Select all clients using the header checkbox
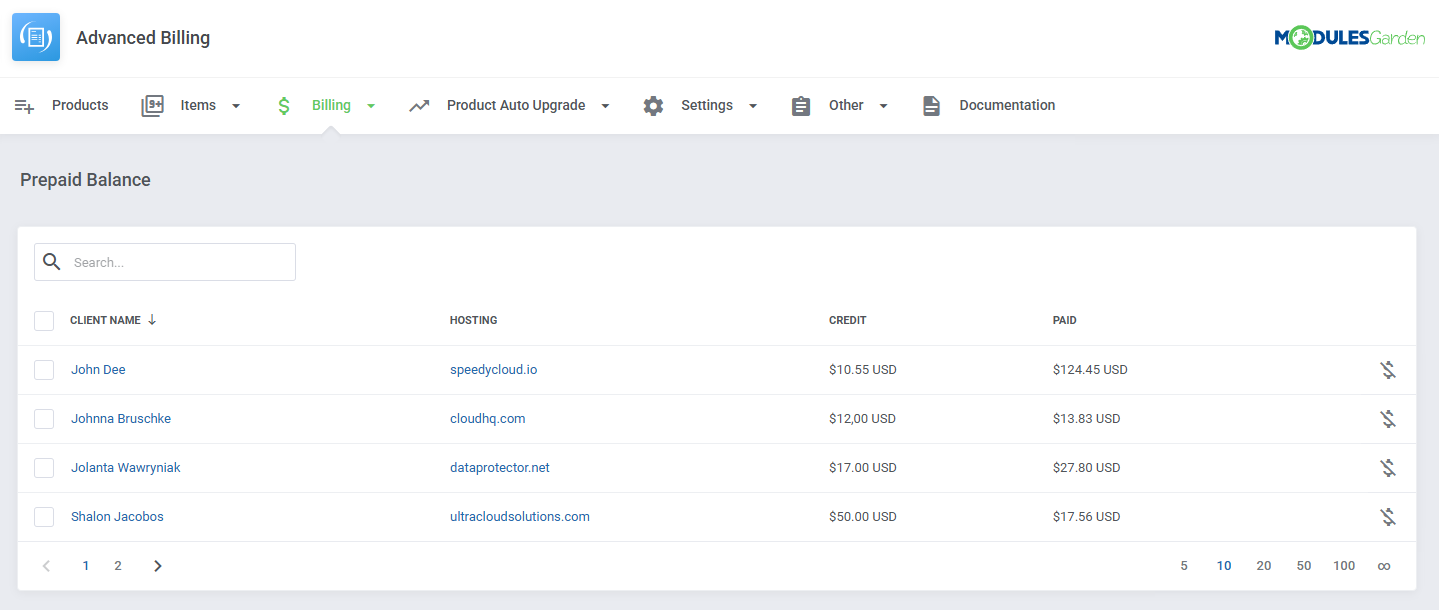Screen dimensions: 1439x610 pyautogui.click(x=44, y=320)
